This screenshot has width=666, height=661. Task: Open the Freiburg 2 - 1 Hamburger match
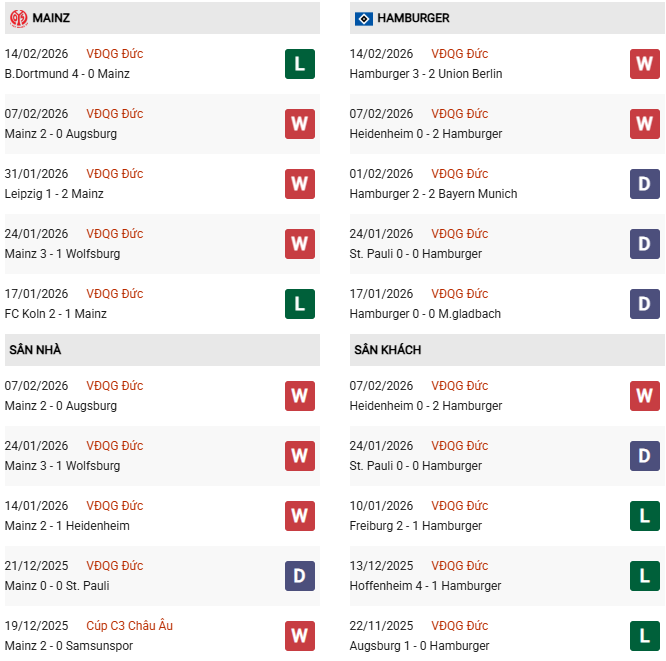[415, 526]
